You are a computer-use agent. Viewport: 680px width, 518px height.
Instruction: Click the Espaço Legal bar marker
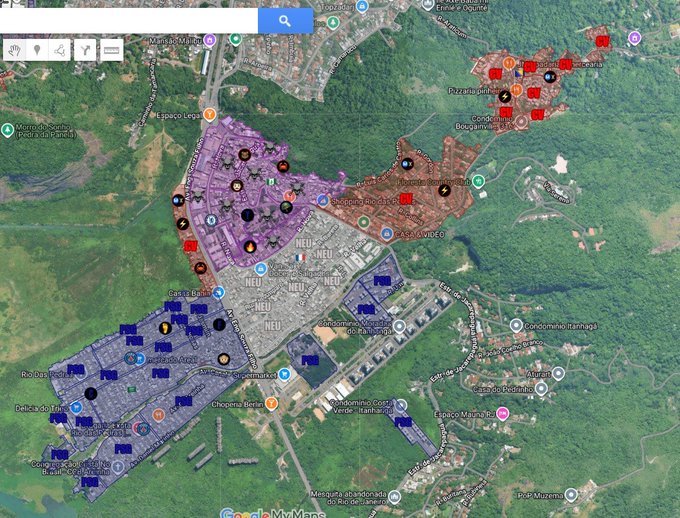coord(209,115)
